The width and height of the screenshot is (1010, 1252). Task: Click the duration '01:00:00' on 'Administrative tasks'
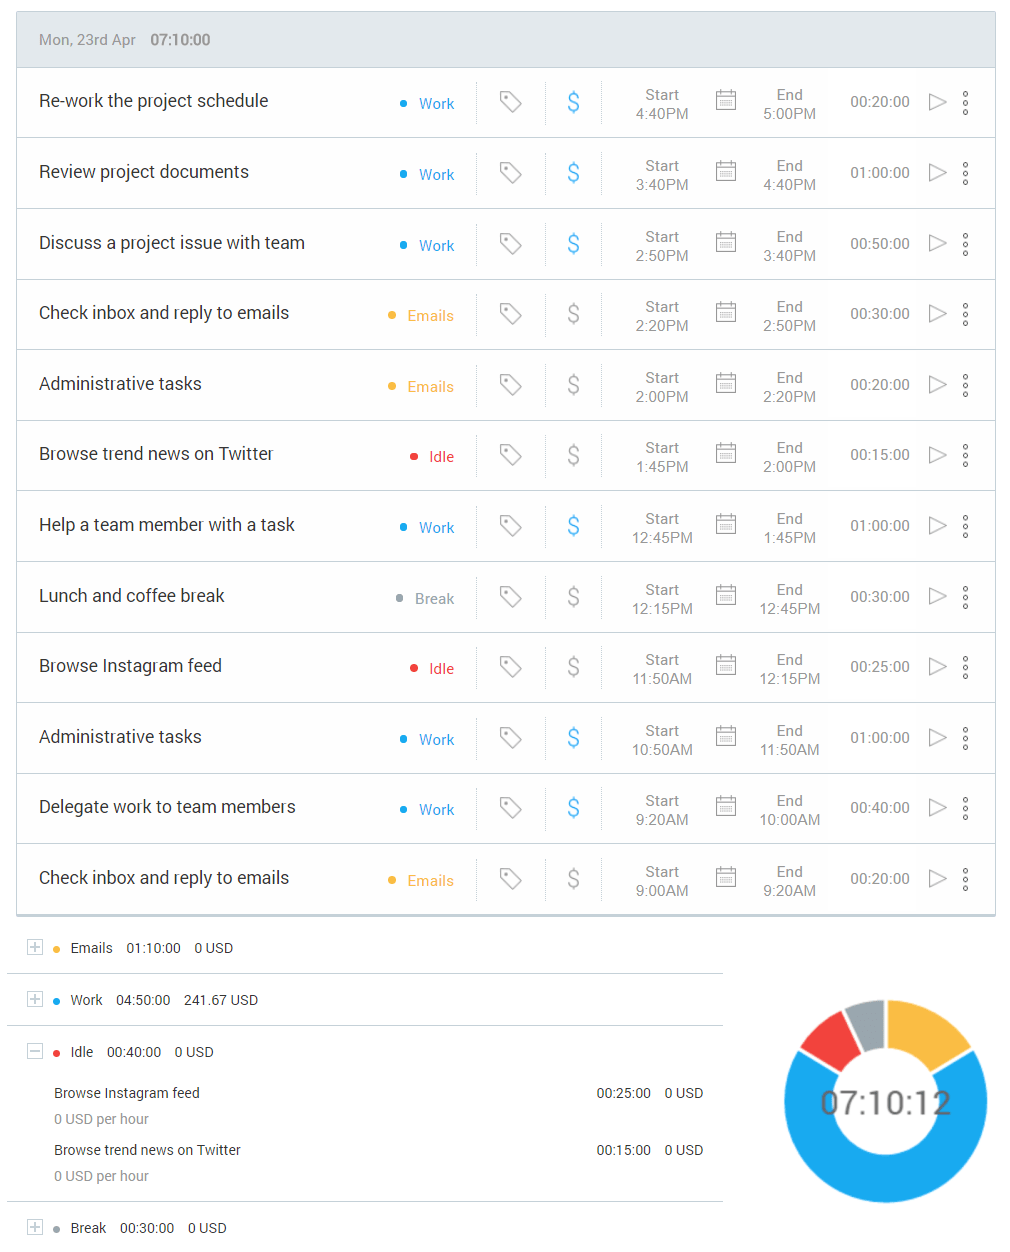pos(880,738)
